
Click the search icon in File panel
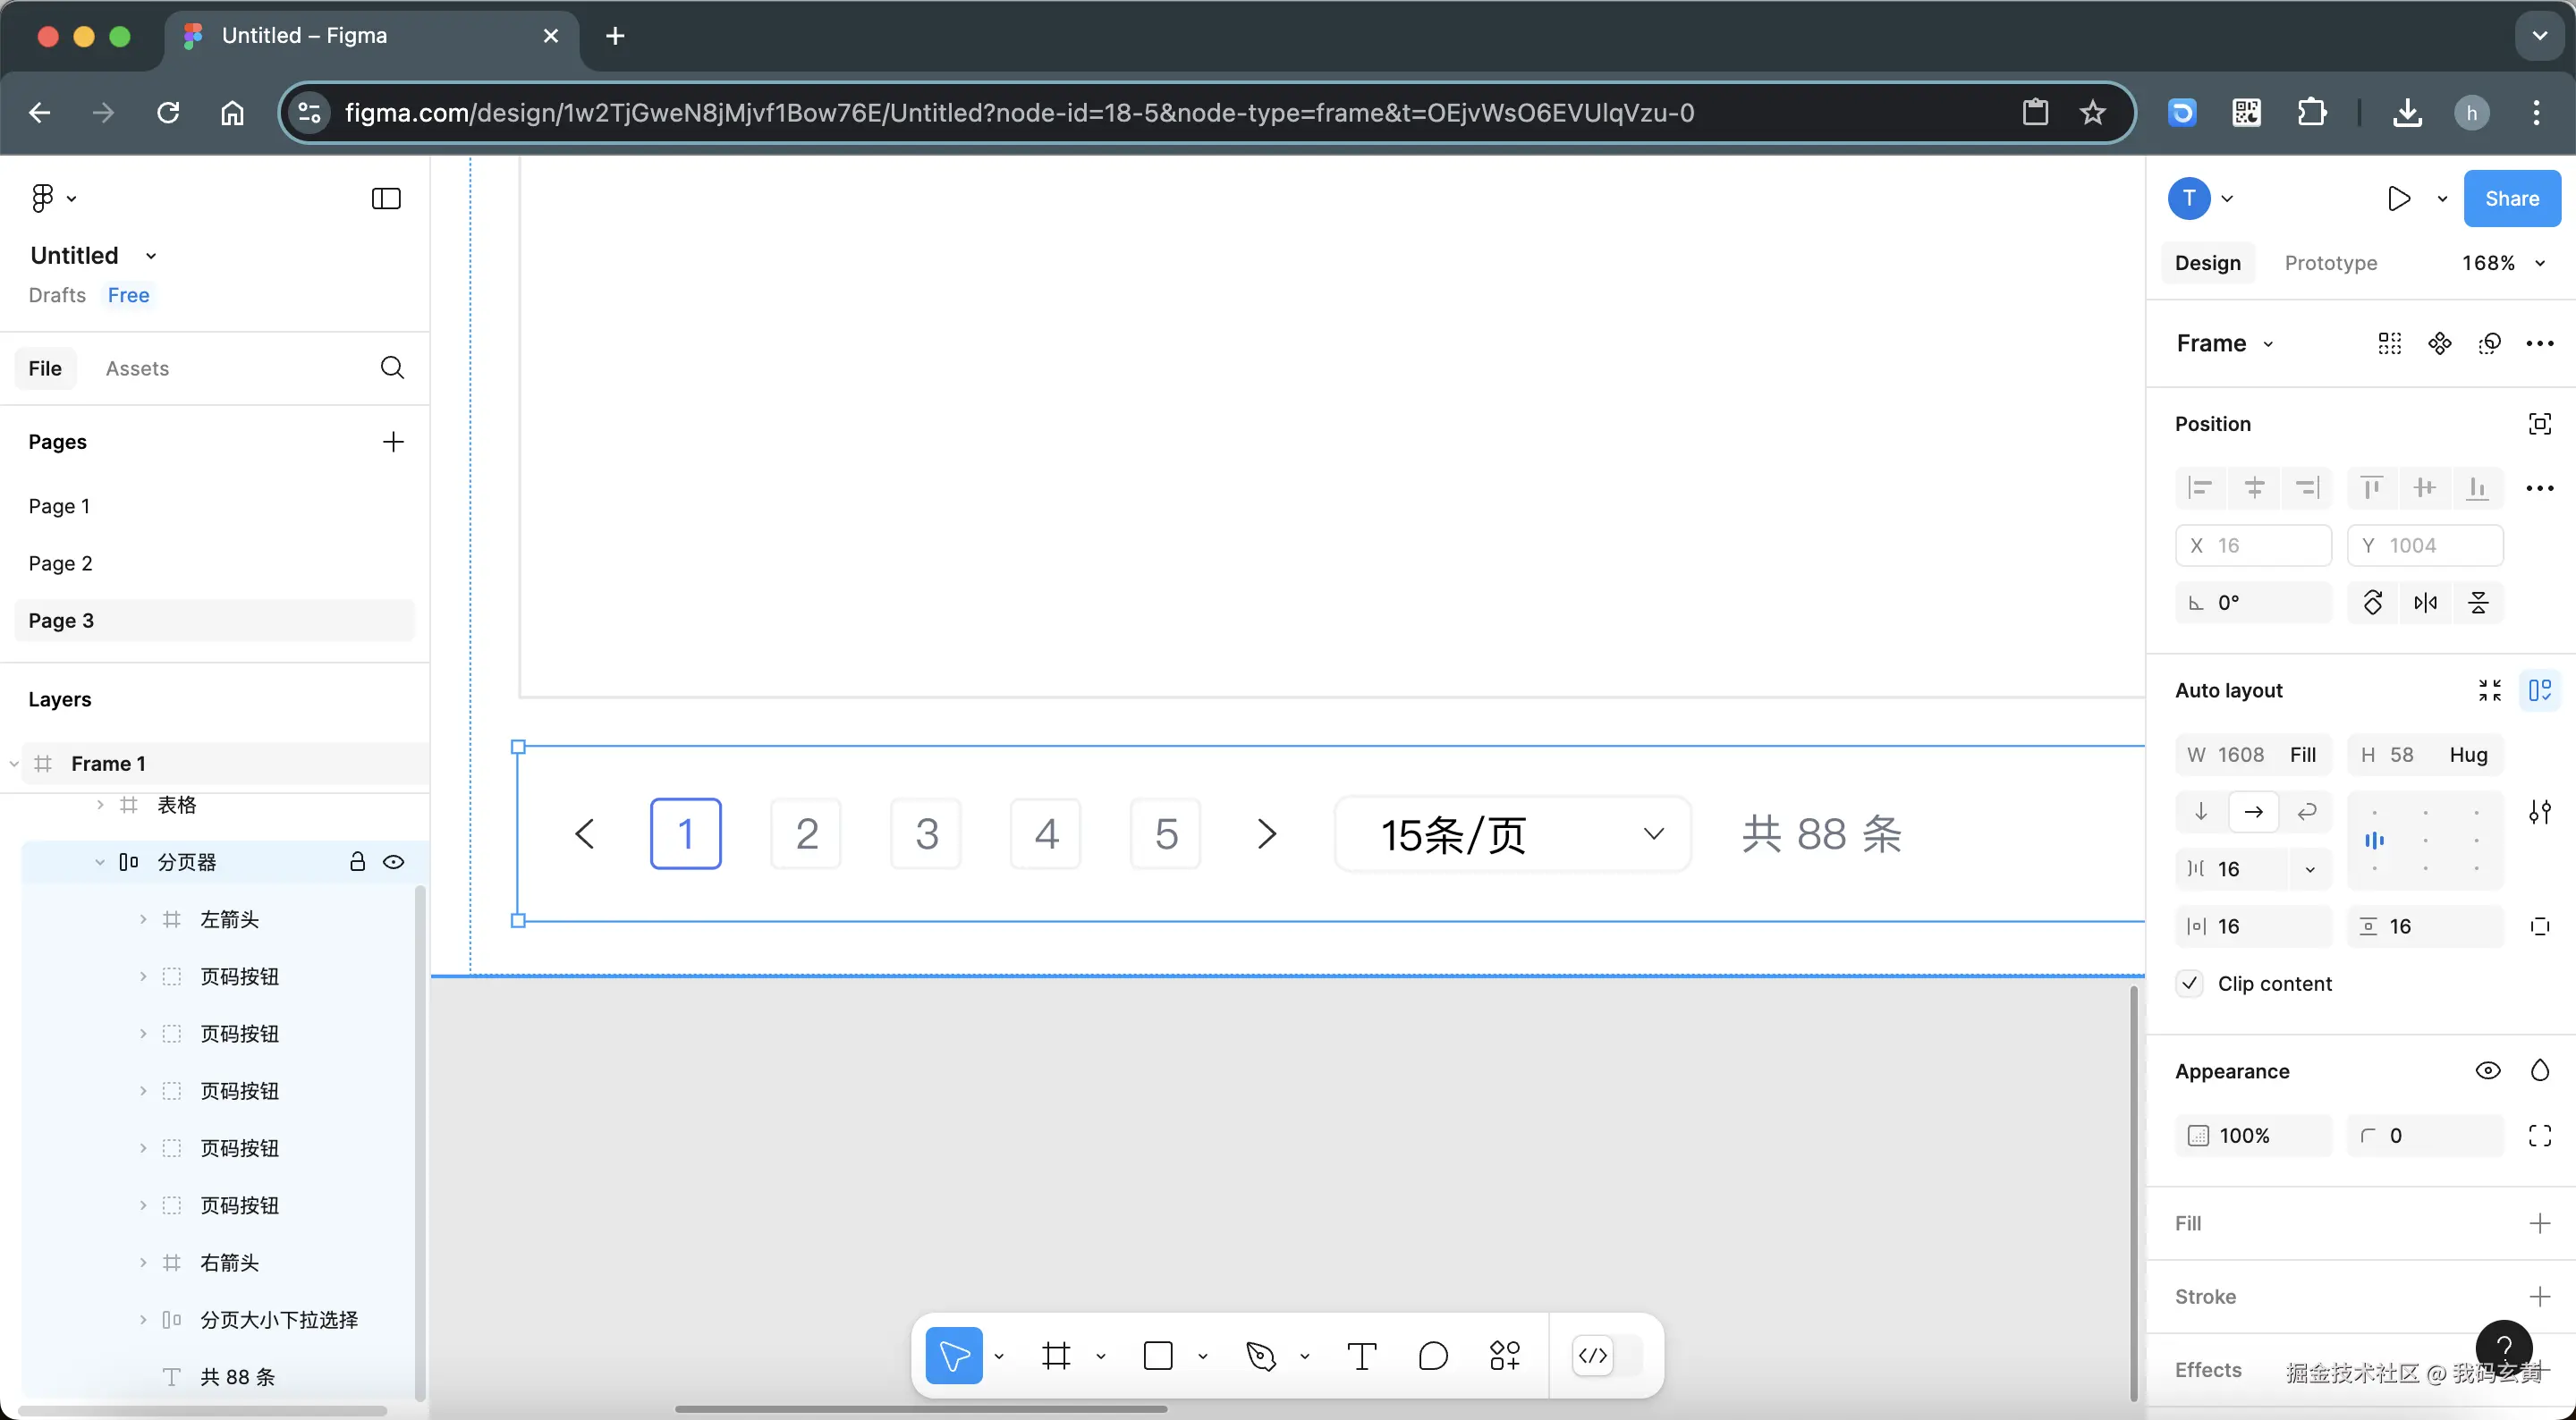coord(392,368)
